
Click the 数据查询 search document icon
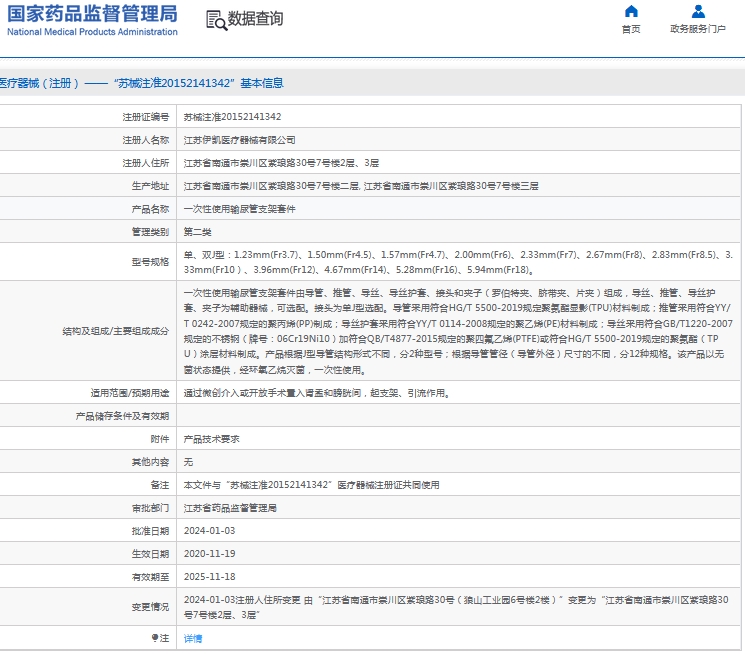[x=217, y=20]
